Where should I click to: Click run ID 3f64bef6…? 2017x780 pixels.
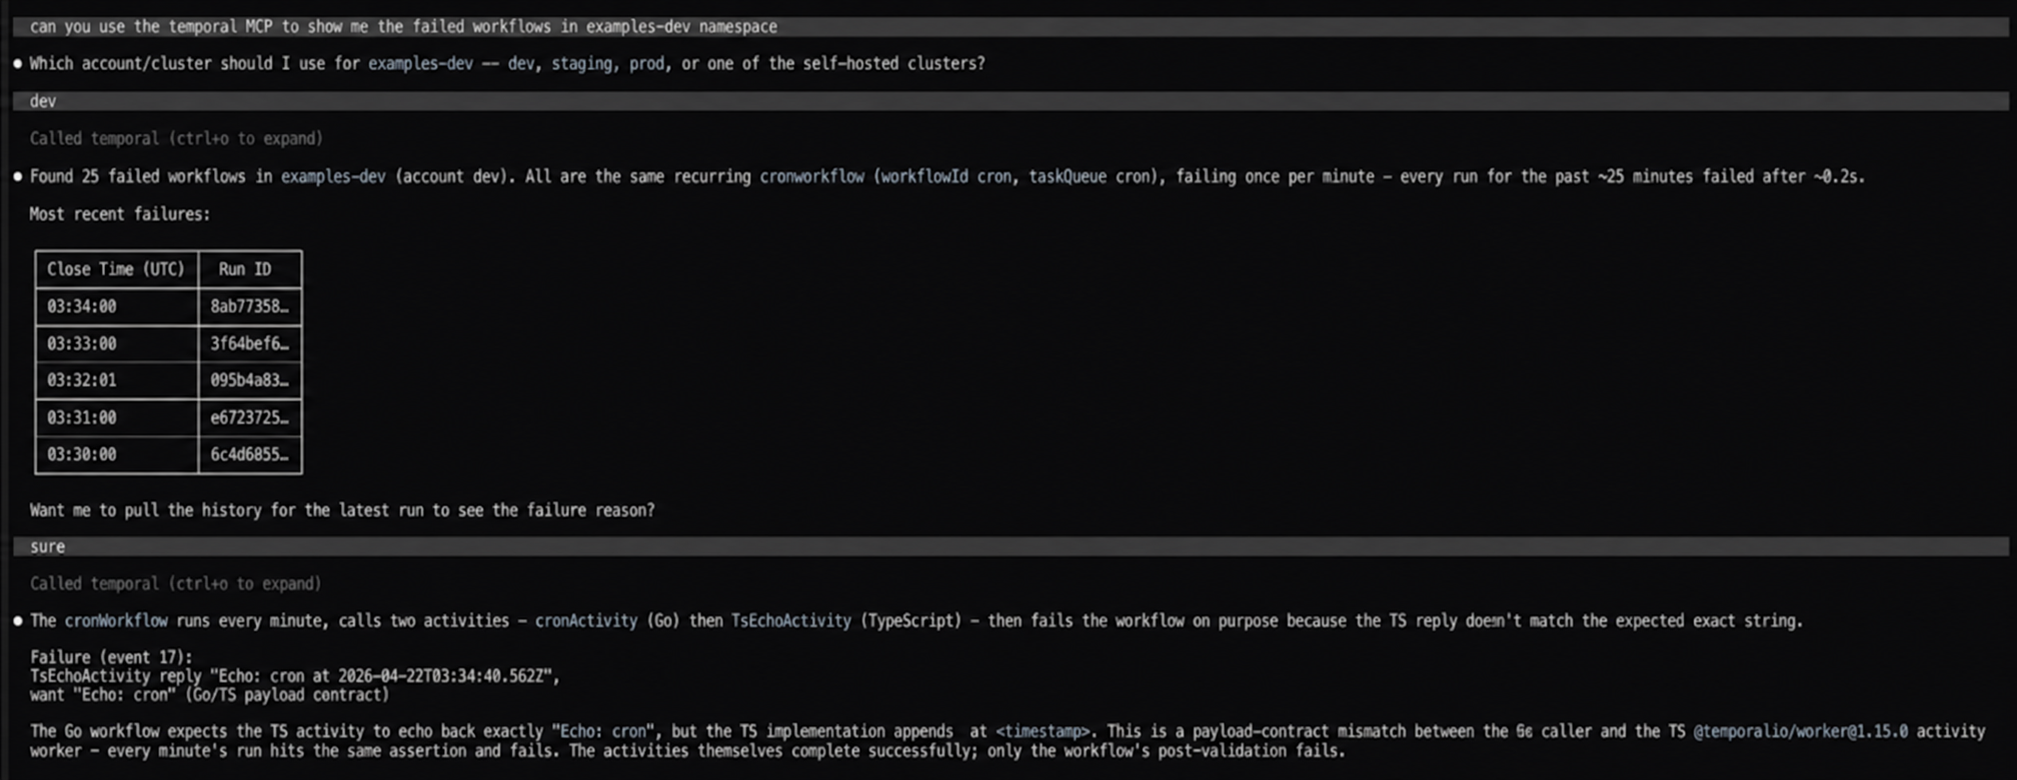[249, 344]
